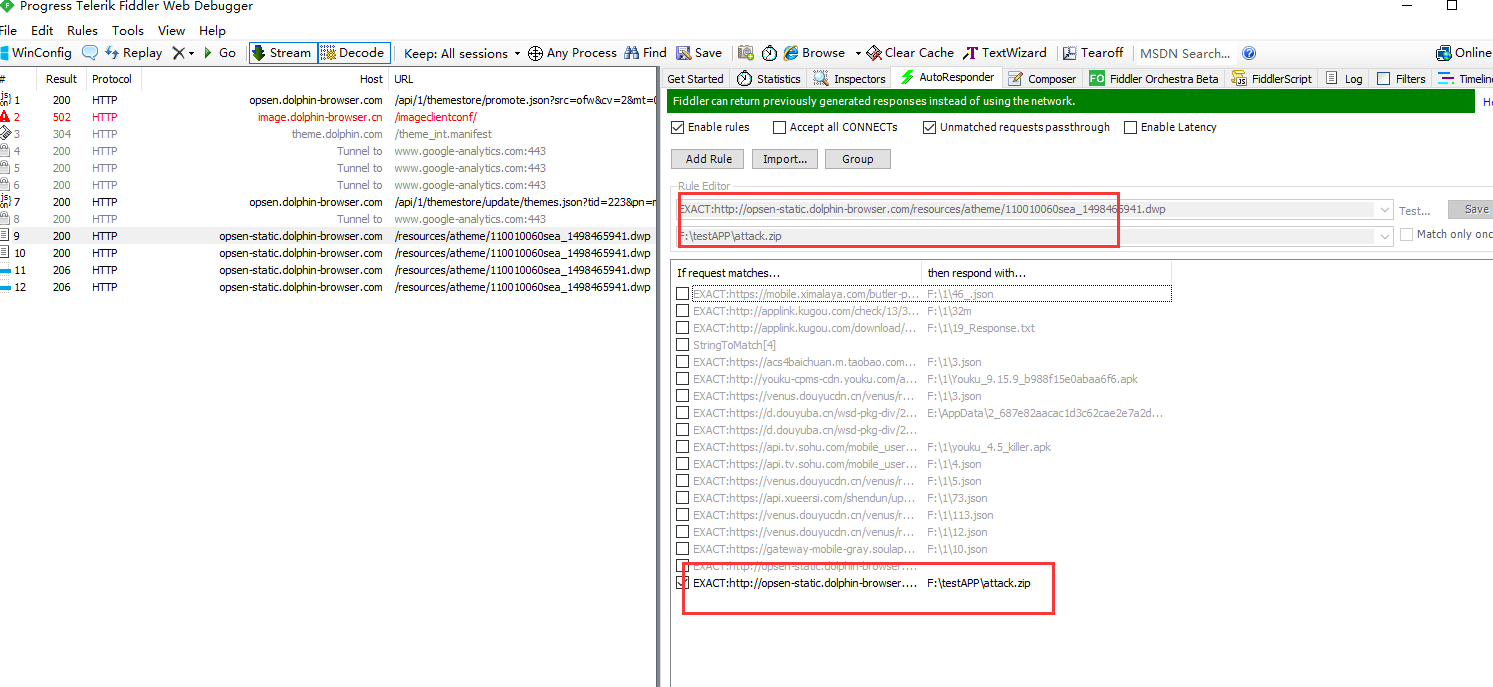Click the 'If request matches...' column header
Image resolution: width=1493 pixels, height=687 pixels.
[x=796, y=272]
